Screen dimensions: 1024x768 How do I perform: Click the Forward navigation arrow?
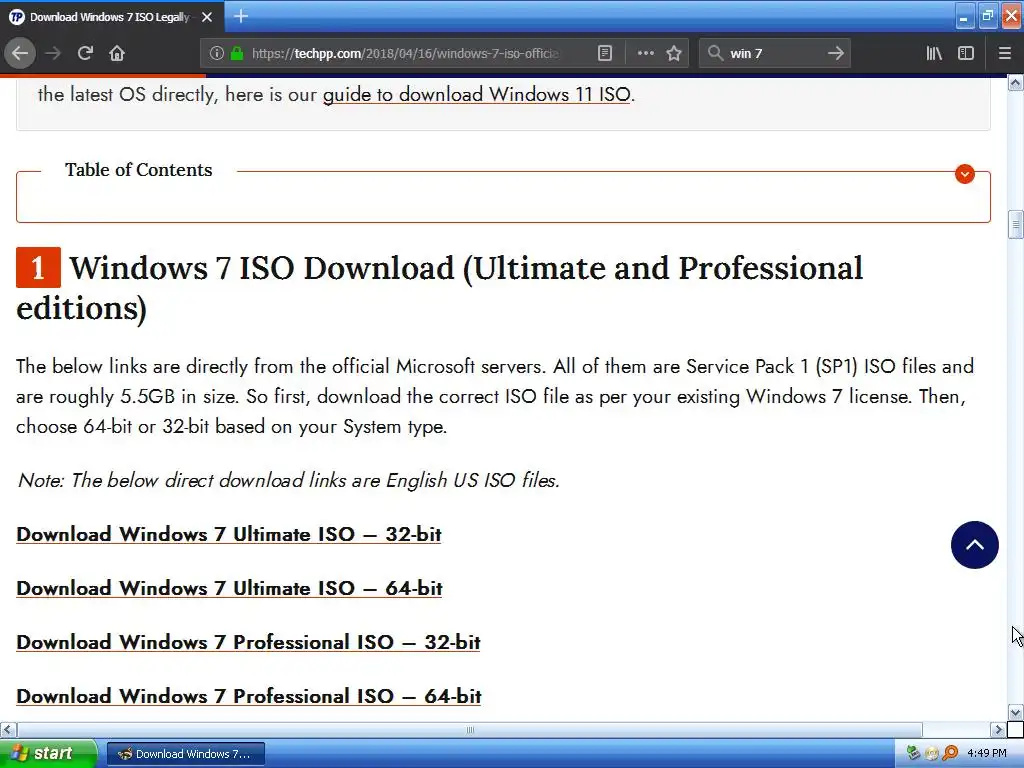[x=53, y=53]
